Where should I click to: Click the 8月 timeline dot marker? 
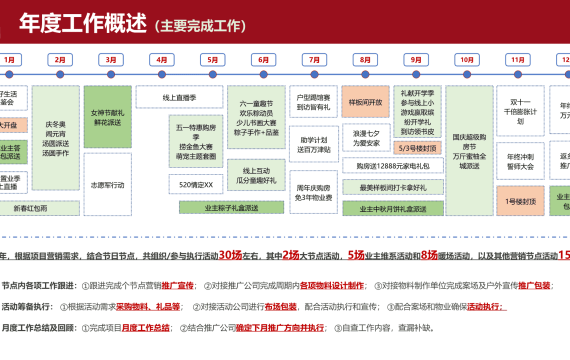365,75
